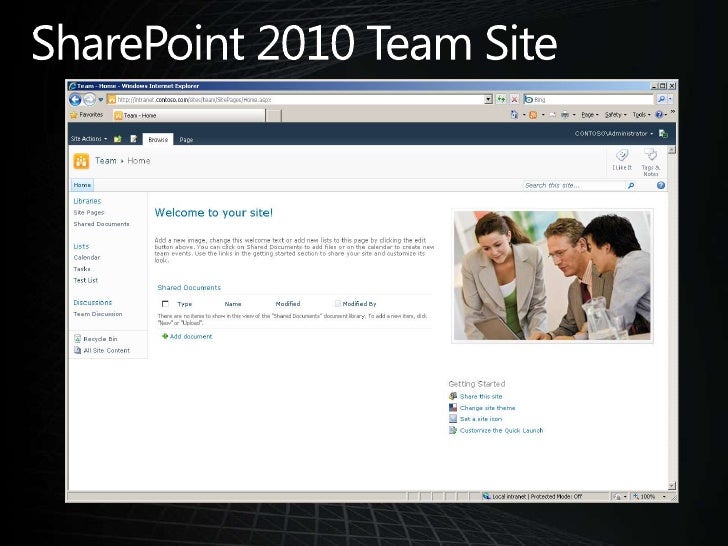728x546 pixels.
Task: Open the Site Actions dropdown menu
Action: (x=89, y=139)
